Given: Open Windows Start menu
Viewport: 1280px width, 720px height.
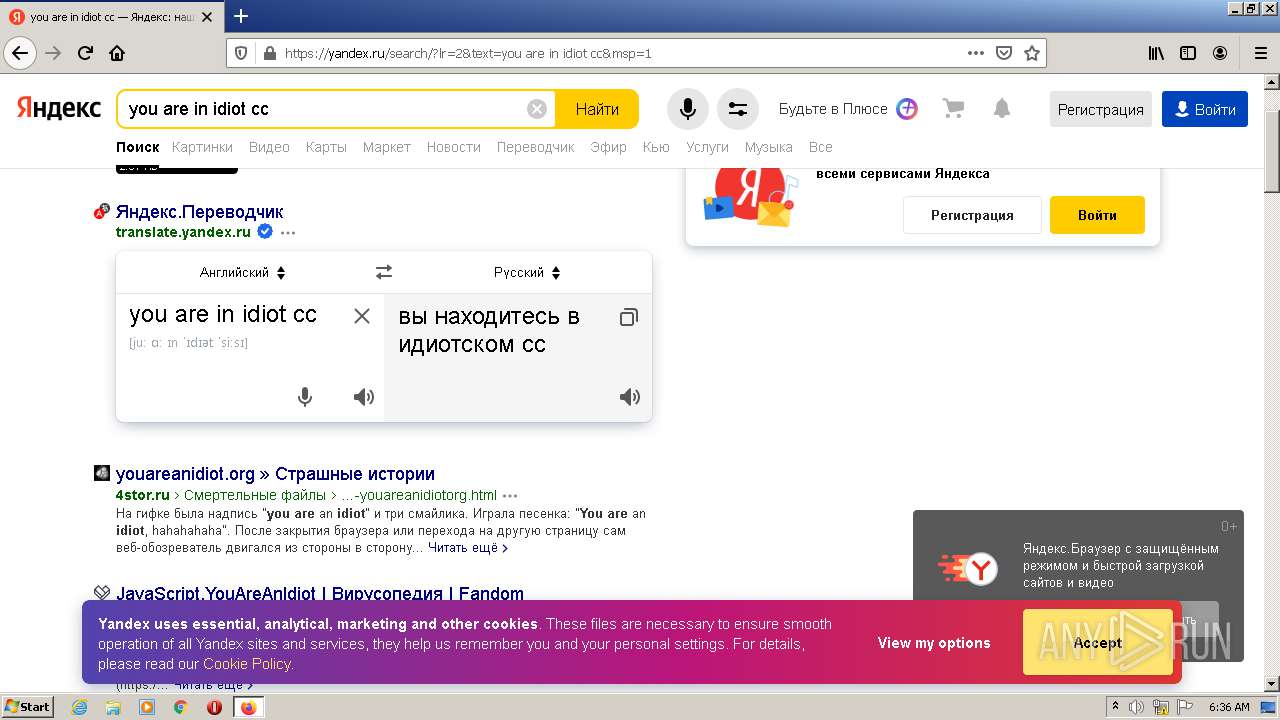Looking at the screenshot, I should click(x=28, y=707).
